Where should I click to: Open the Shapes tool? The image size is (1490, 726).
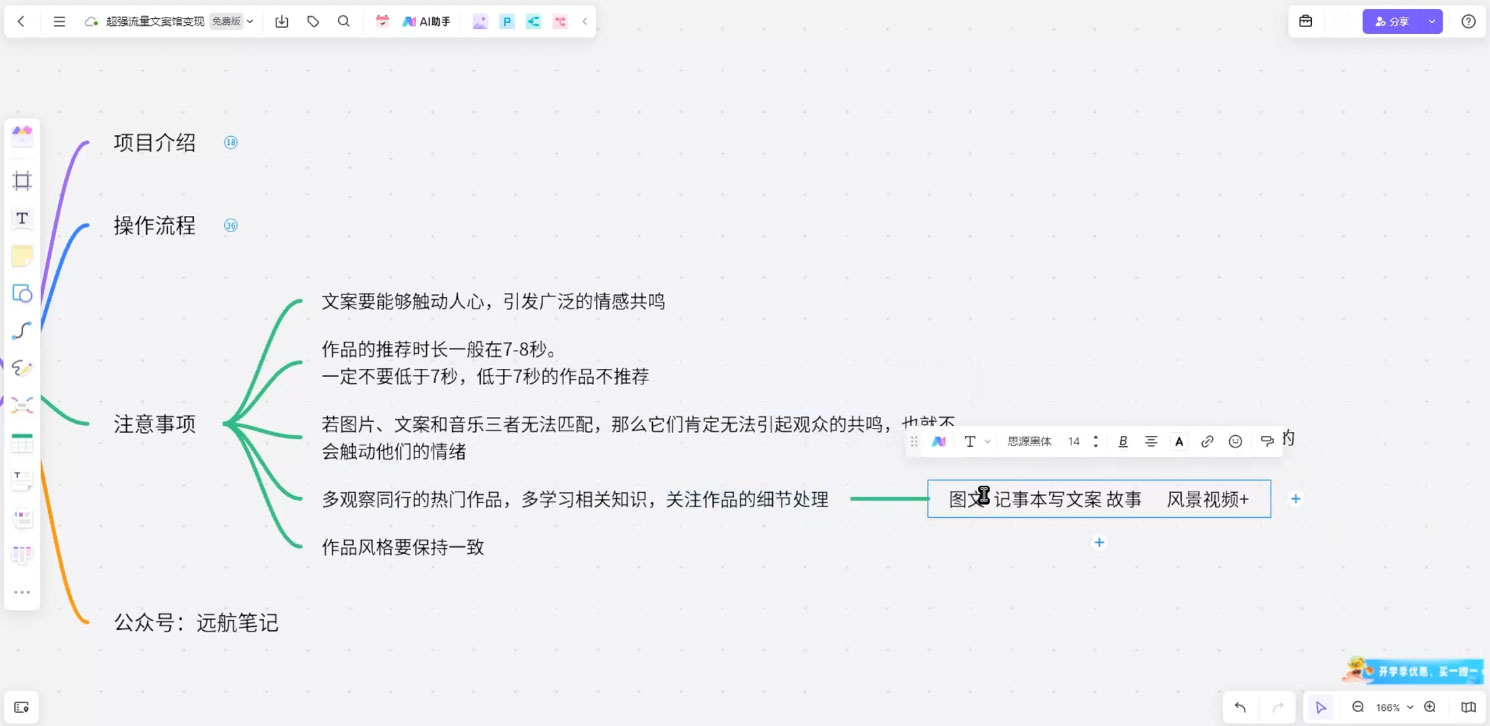[22, 293]
